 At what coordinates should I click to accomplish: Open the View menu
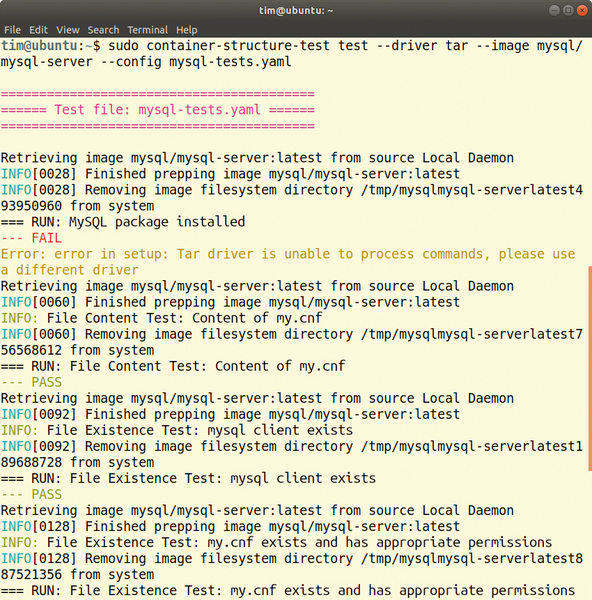pos(68,30)
